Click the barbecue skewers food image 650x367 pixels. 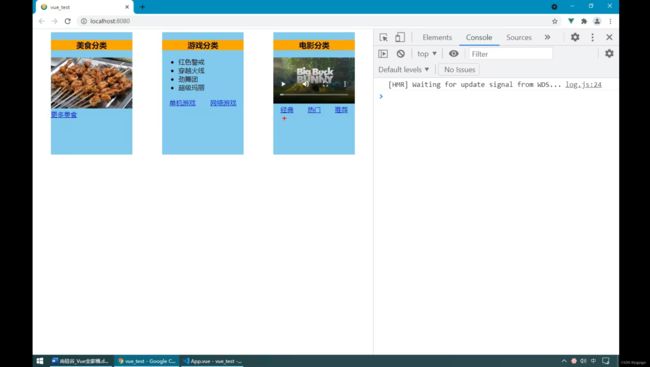pos(92,83)
